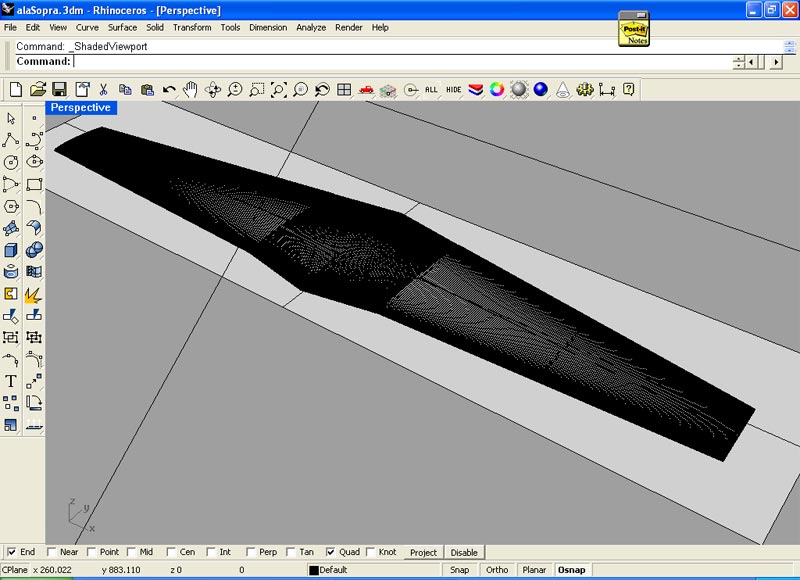The image size is (800, 580).
Task: Uncheck the End osnap checkbox
Action: pos(12,552)
